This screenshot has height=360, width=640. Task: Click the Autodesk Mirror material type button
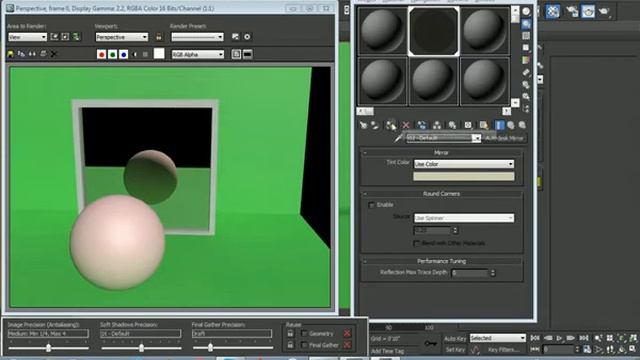point(504,138)
